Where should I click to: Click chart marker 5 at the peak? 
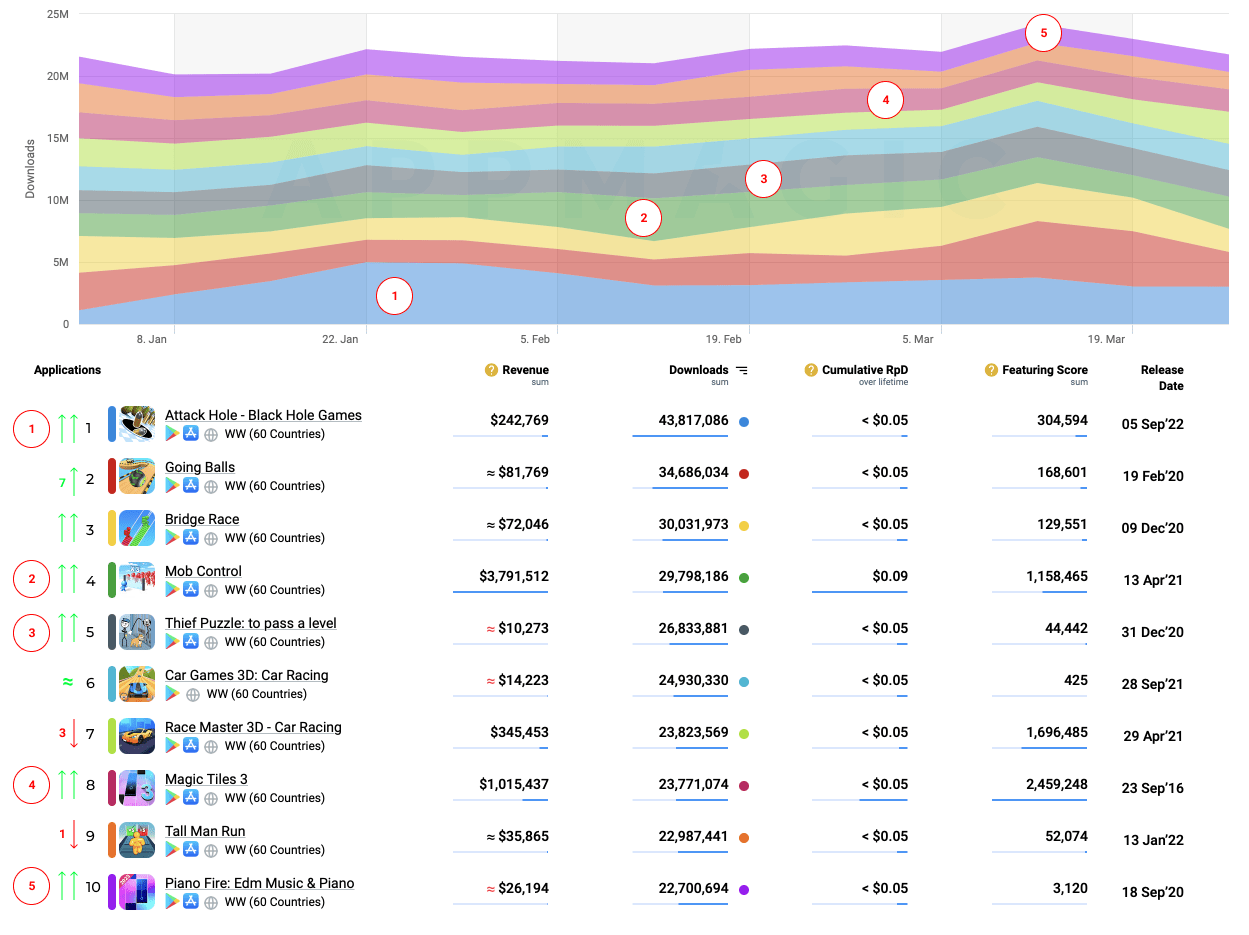1043,33
